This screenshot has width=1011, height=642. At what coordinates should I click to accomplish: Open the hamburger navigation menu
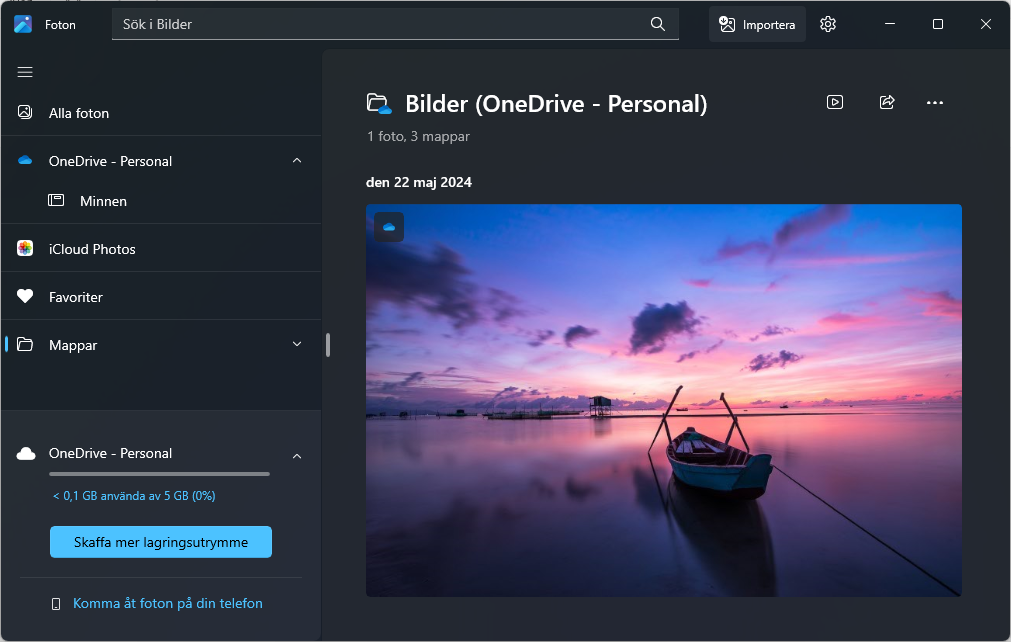coord(25,72)
